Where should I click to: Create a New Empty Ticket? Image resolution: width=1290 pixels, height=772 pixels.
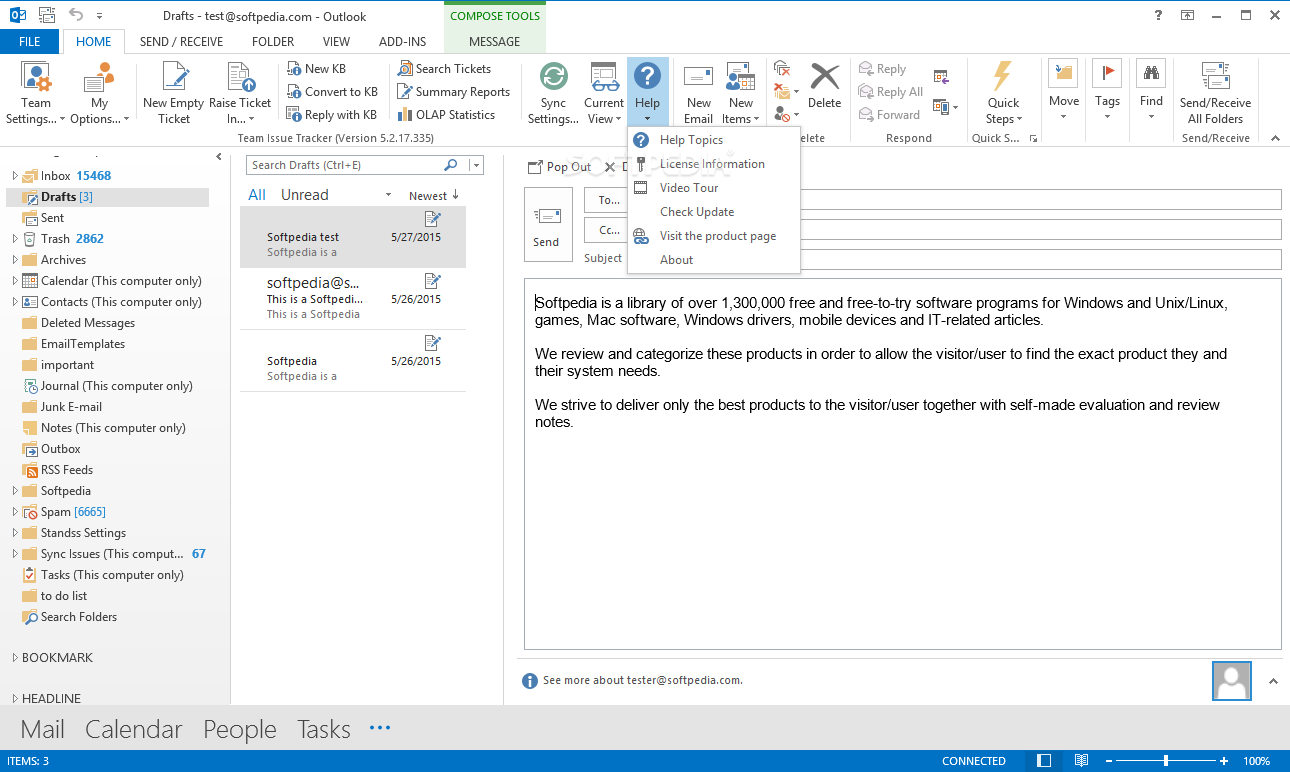point(173,93)
